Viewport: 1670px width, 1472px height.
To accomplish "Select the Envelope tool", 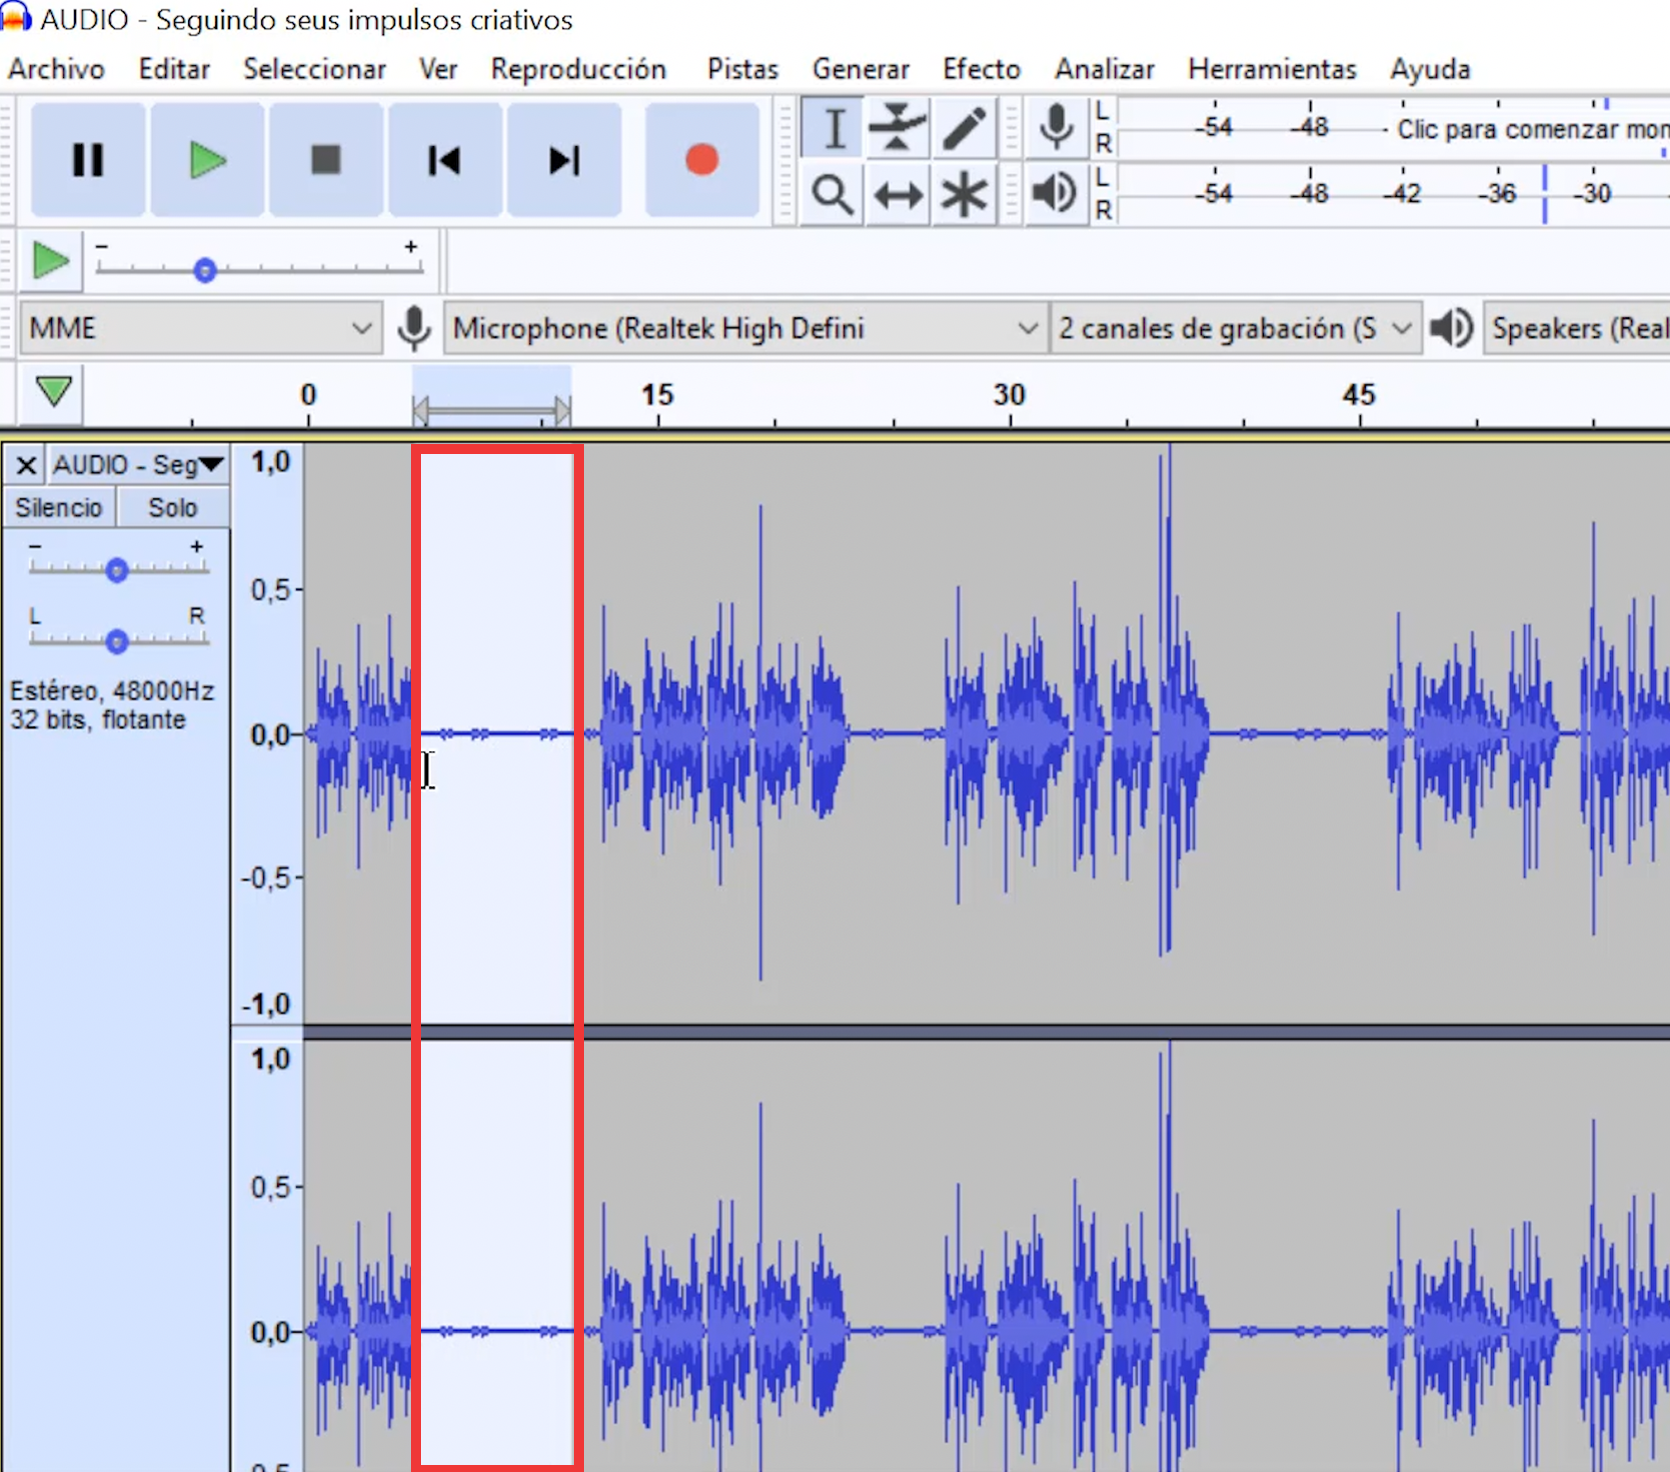I will (897, 128).
